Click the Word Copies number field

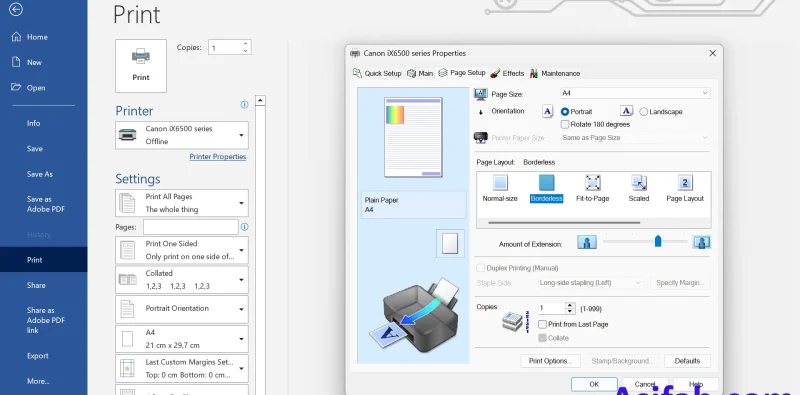tap(224, 47)
